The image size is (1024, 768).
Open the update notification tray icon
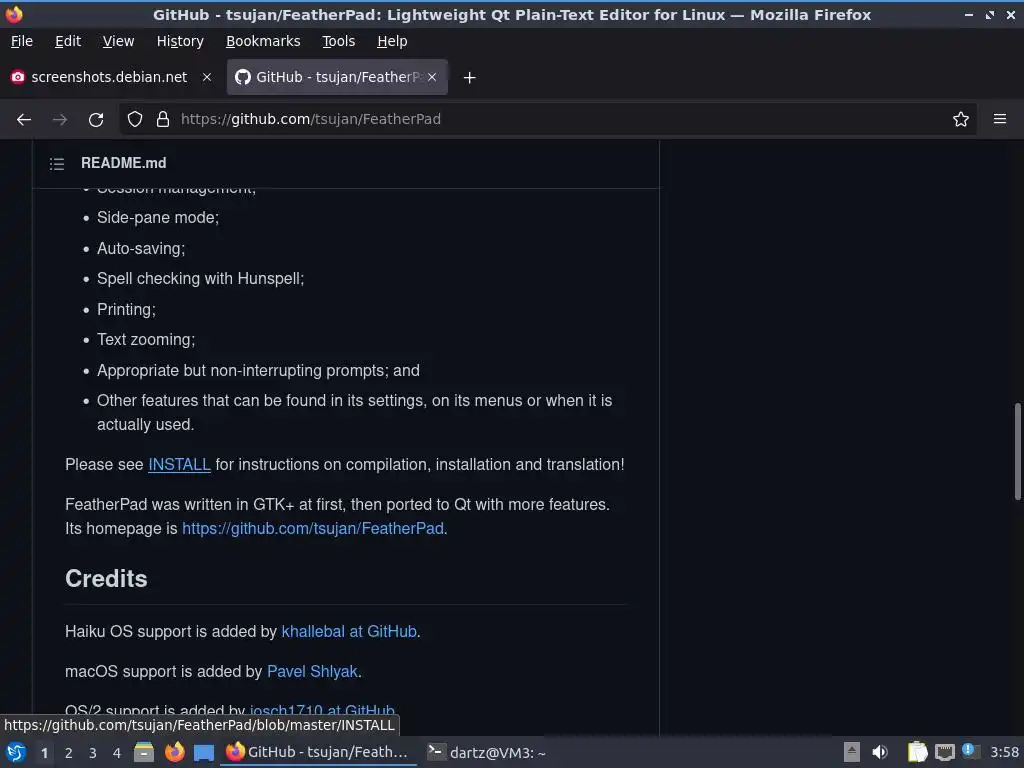point(970,751)
